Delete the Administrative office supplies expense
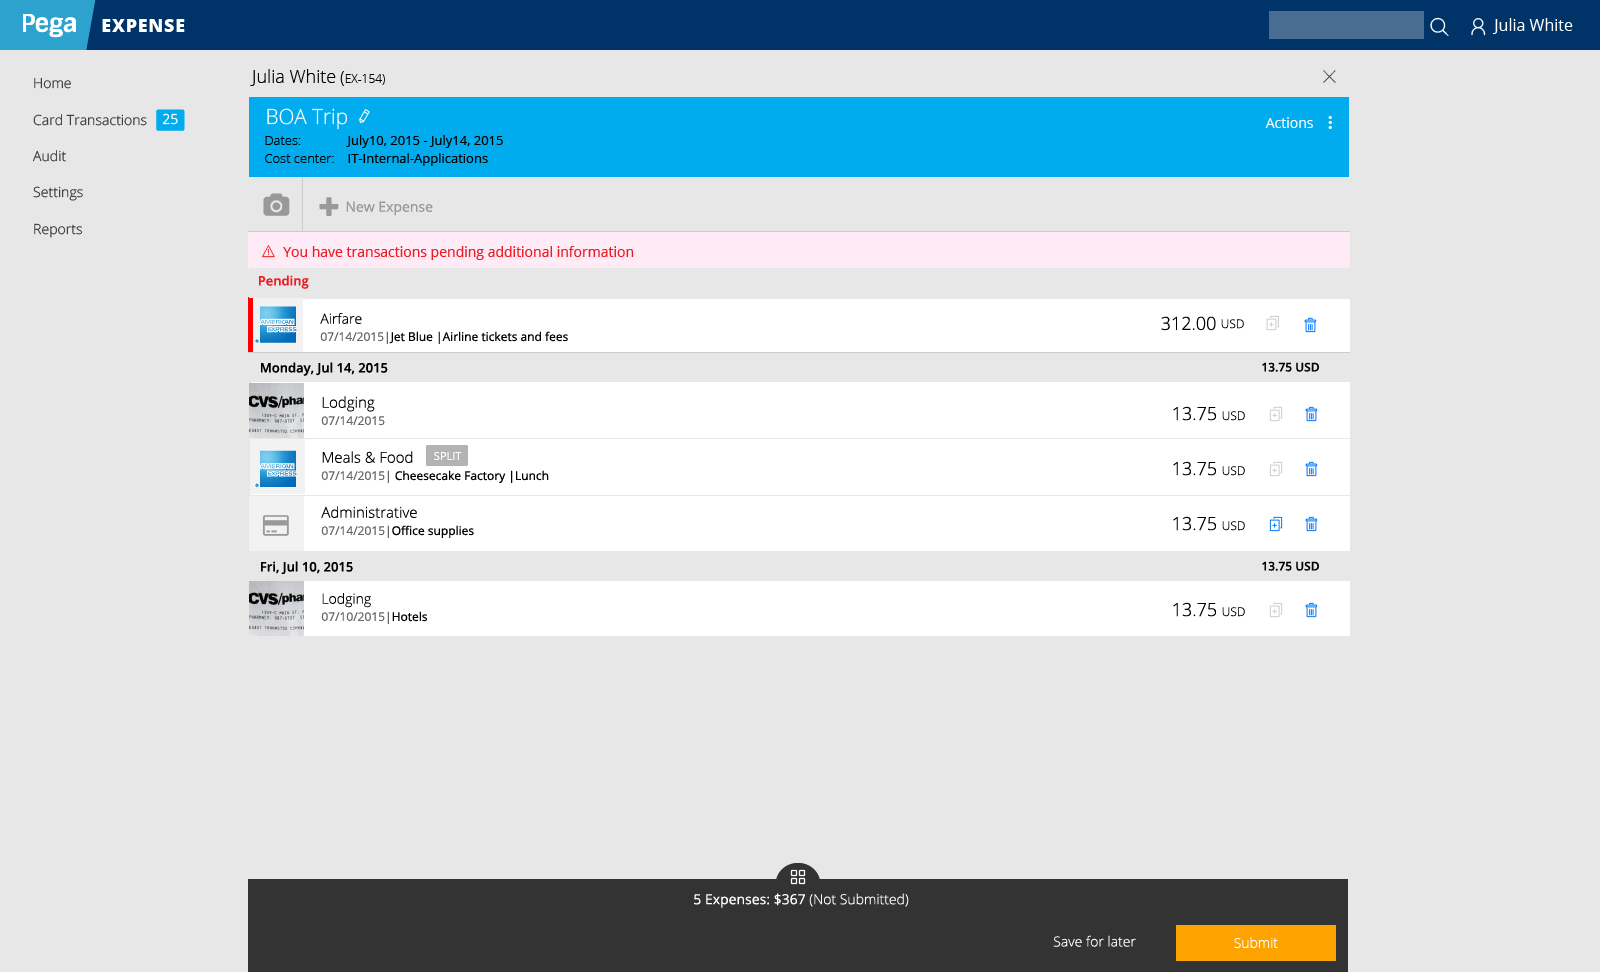This screenshot has width=1600, height=972. click(1311, 525)
